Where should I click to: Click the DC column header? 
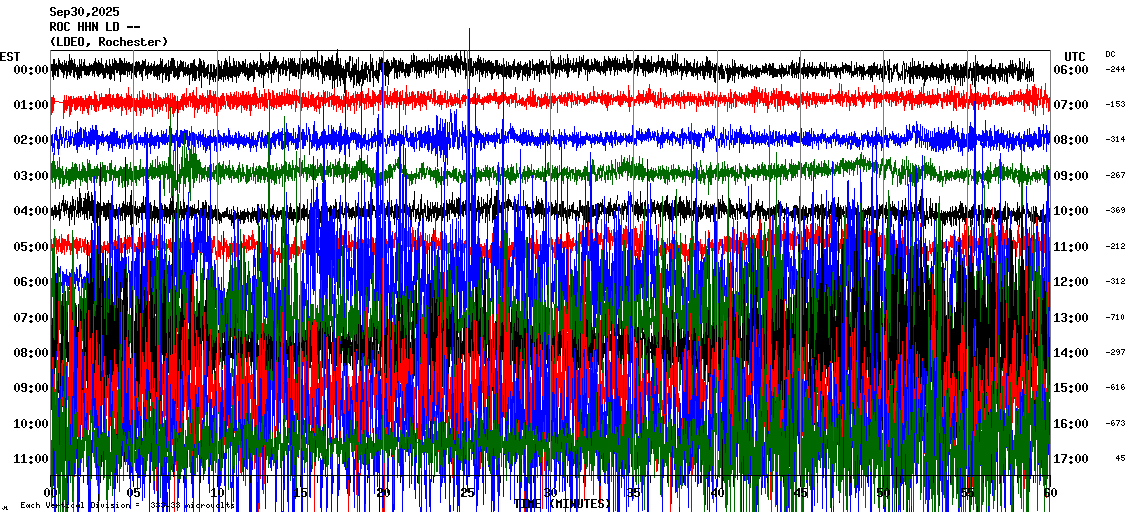pos(1110,54)
